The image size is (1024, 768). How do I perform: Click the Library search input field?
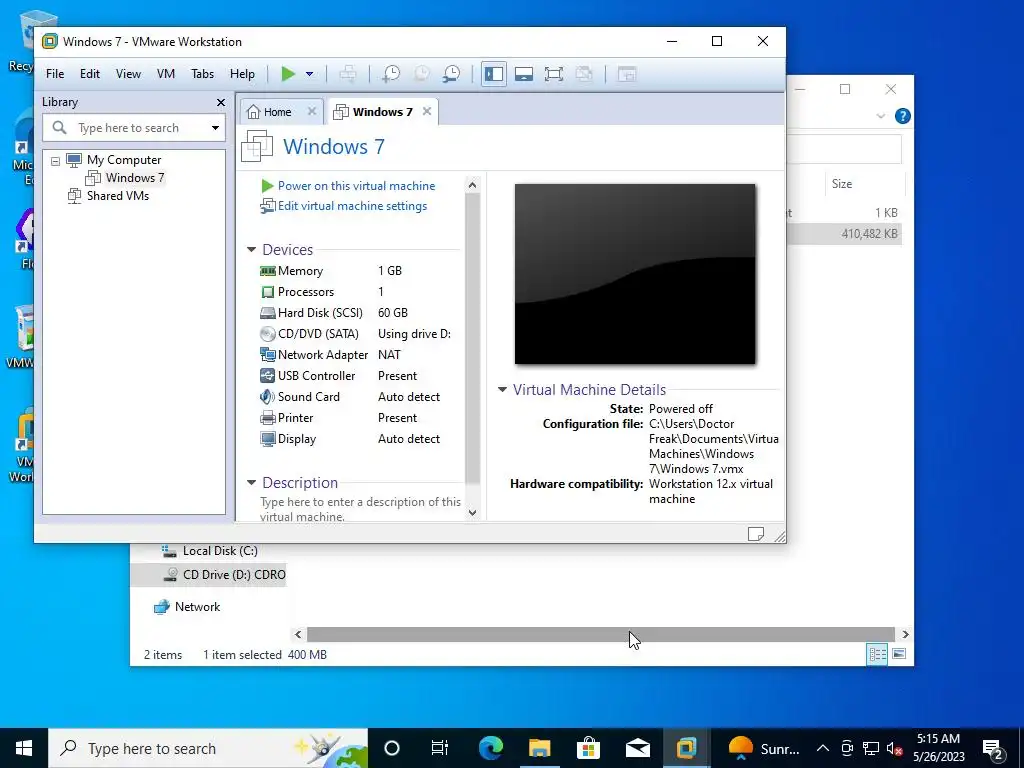click(134, 128)
